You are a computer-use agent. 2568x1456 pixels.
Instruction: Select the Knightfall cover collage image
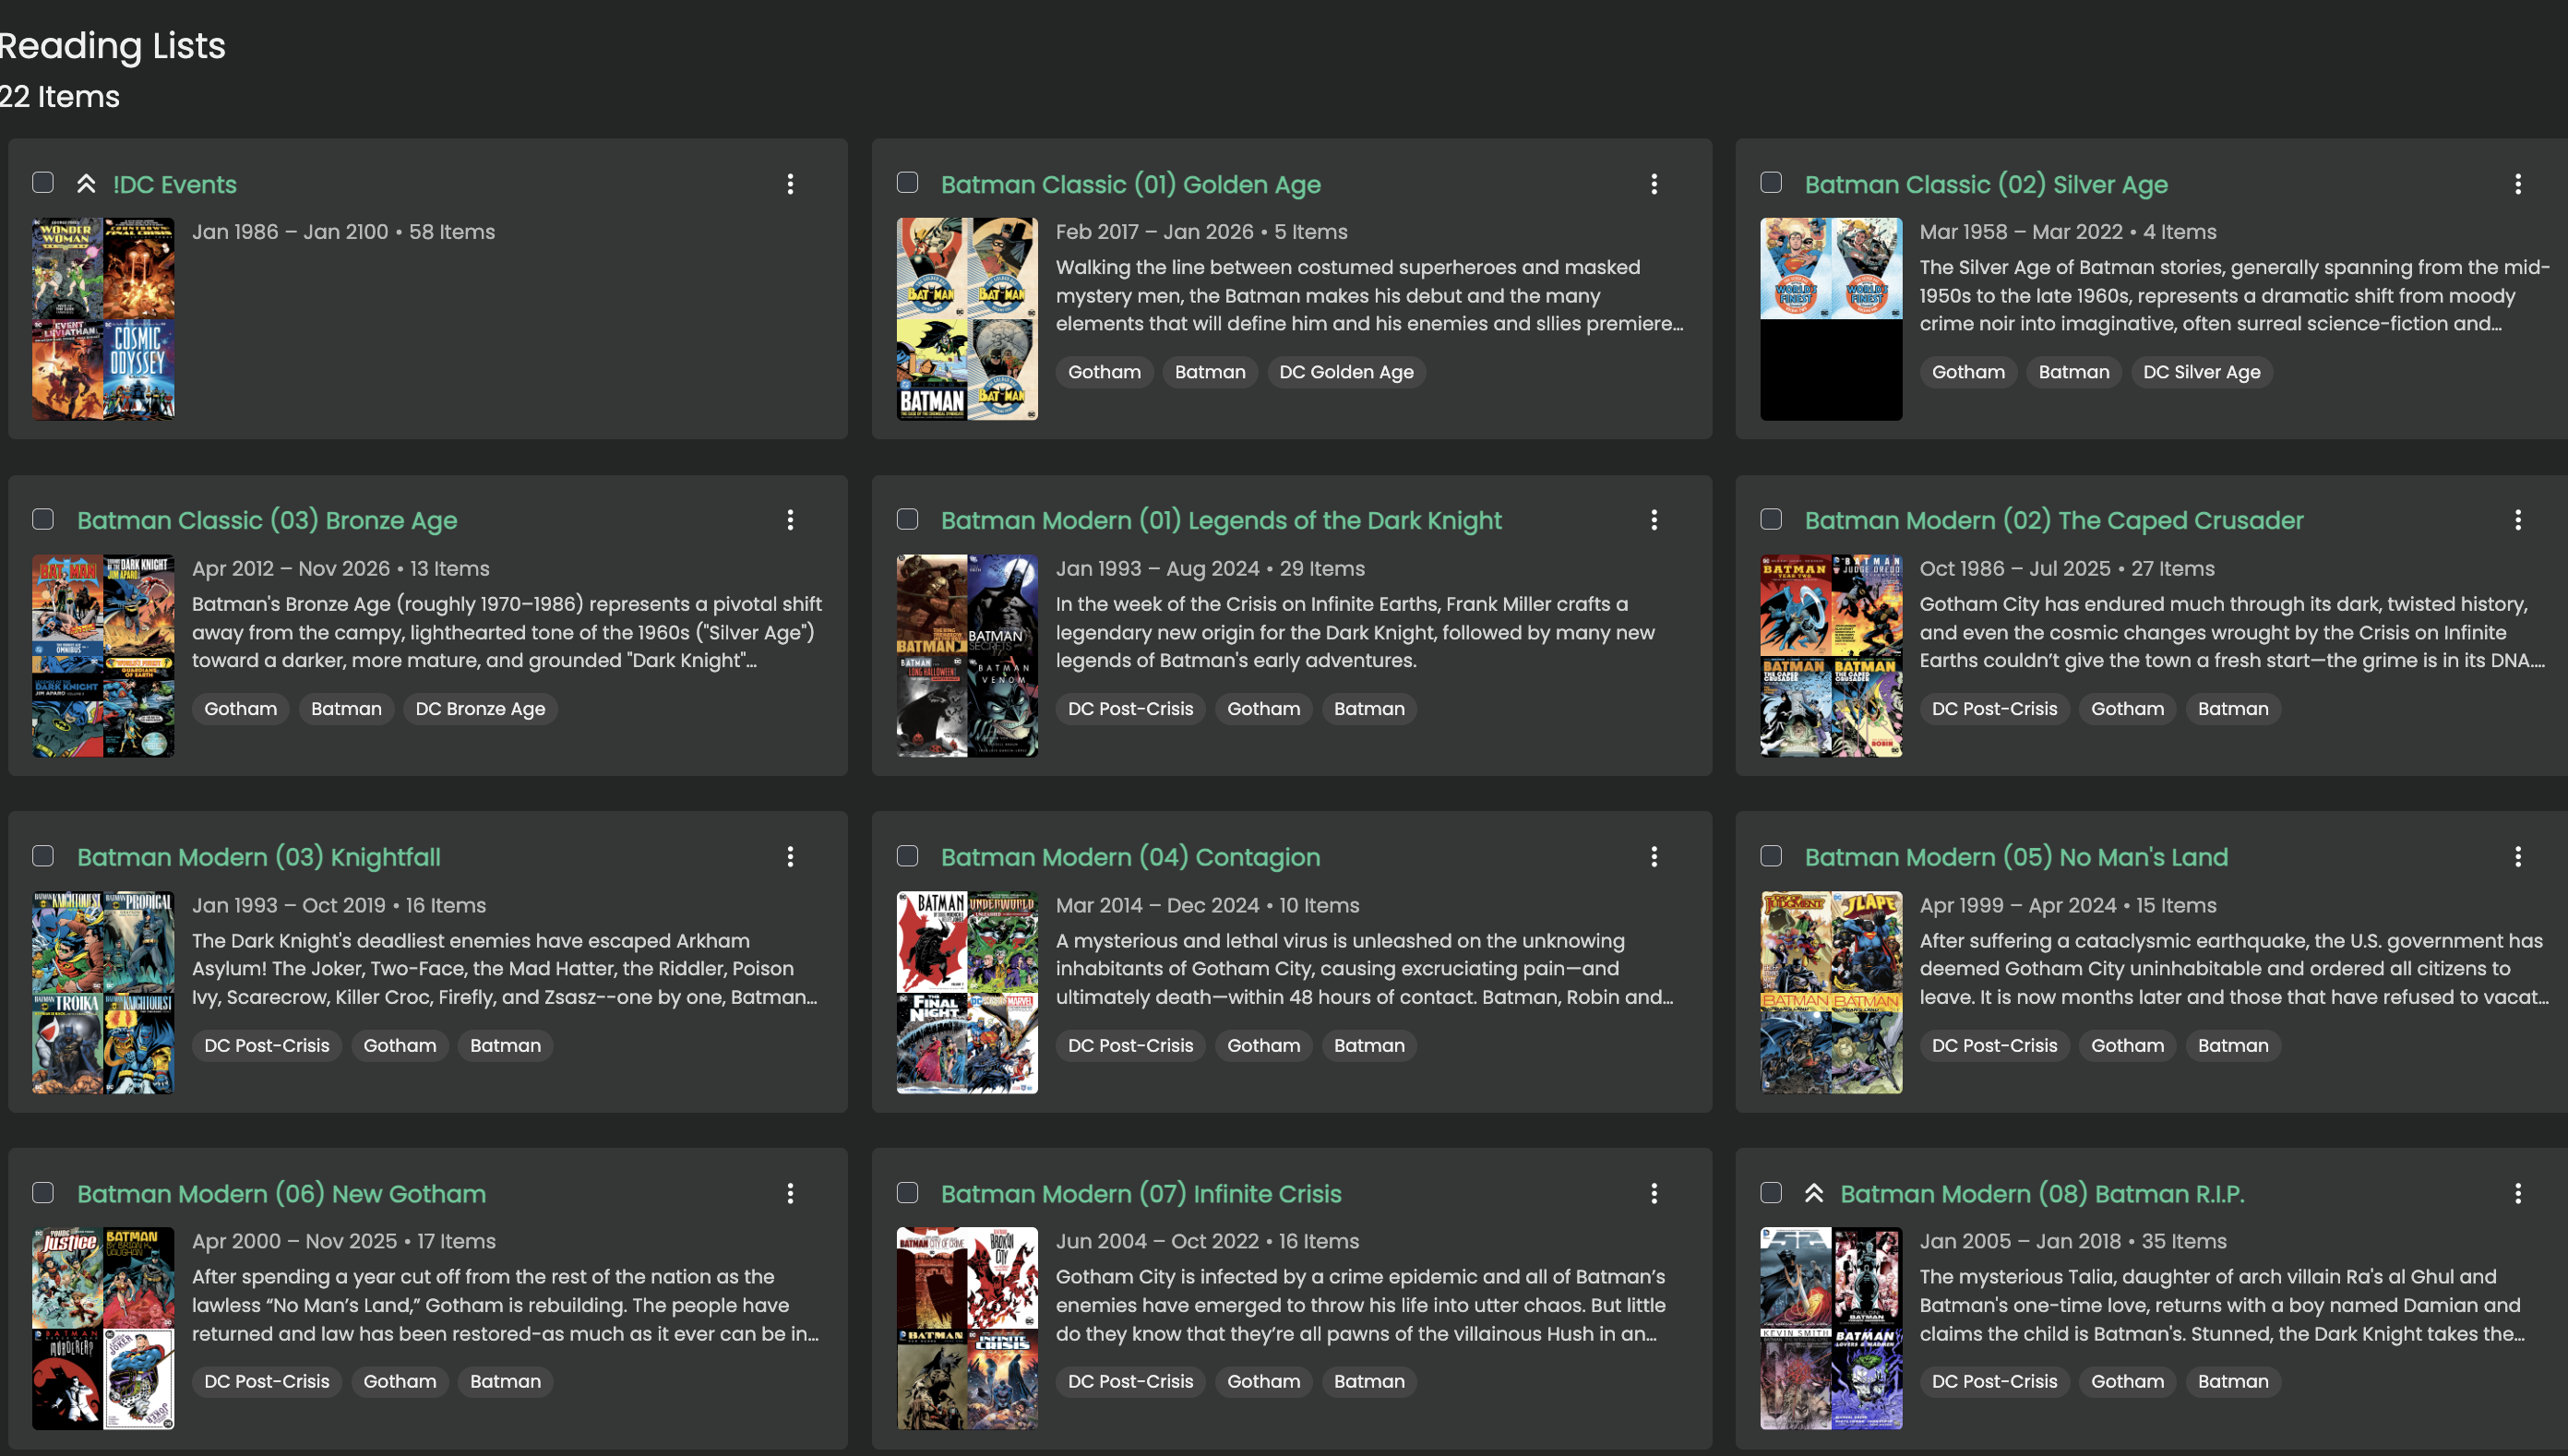coord(103,992)
